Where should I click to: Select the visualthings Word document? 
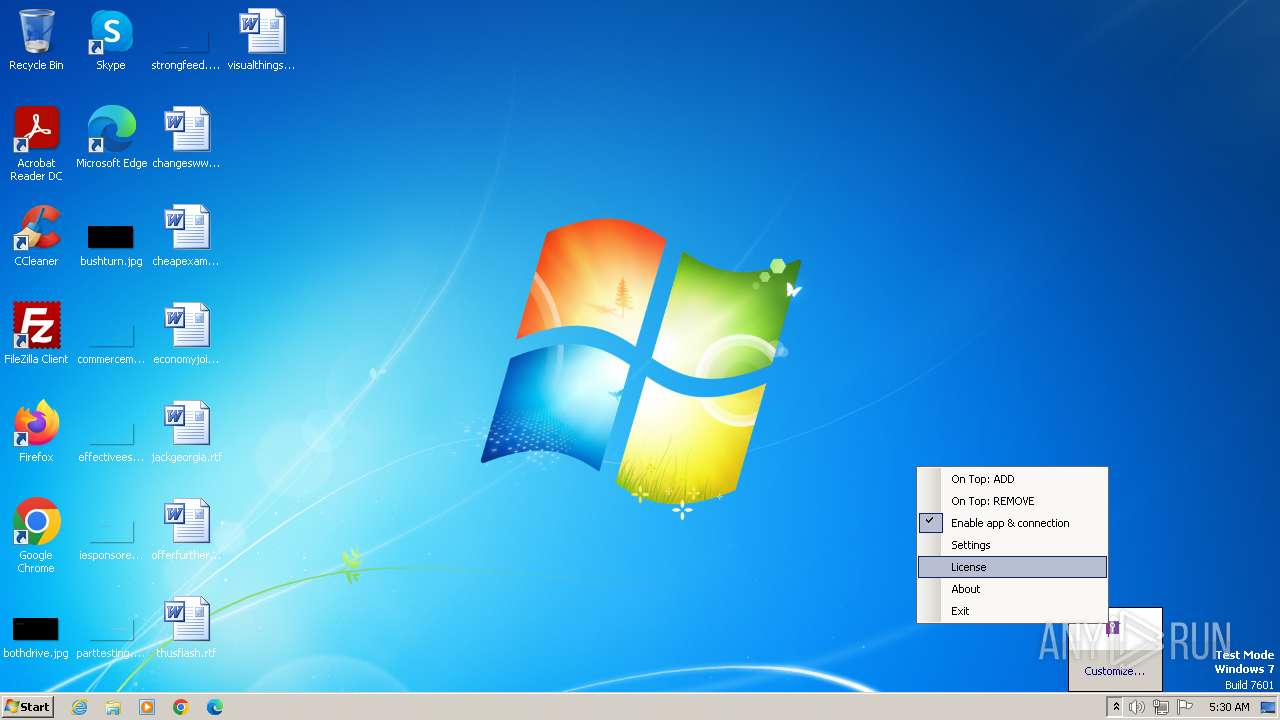[x=261, y=40]
